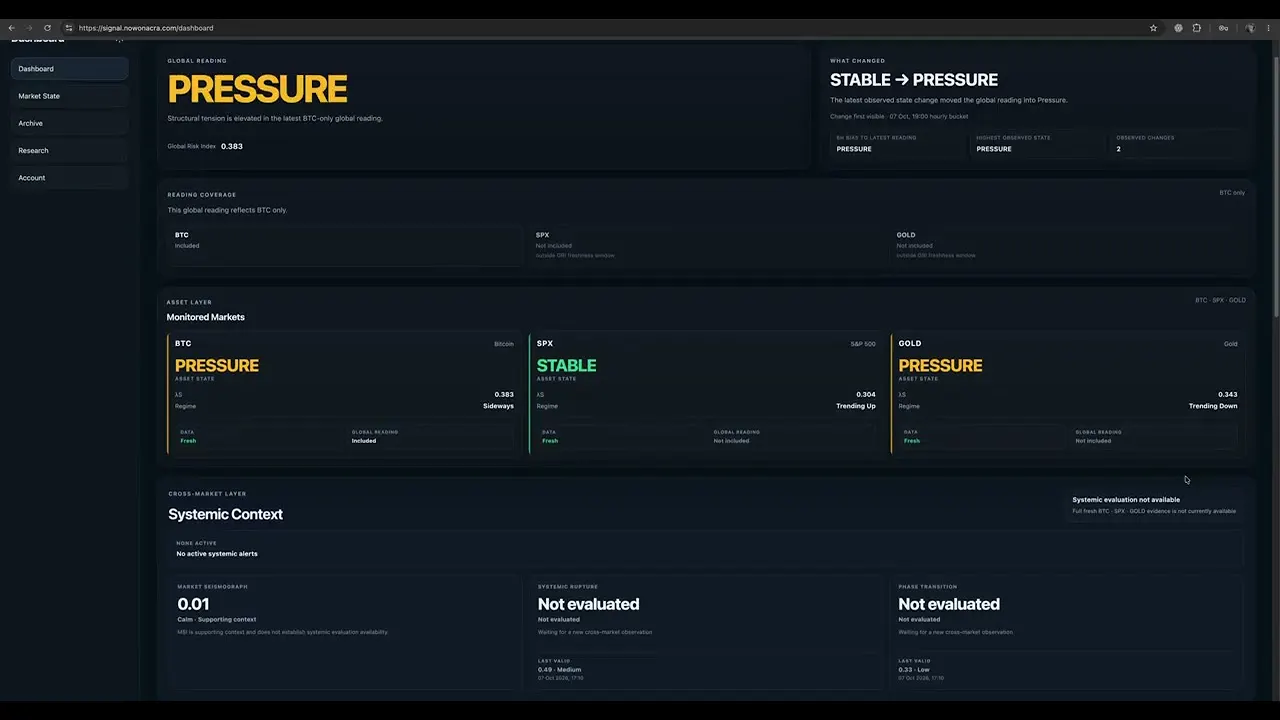
Task: Click the GOLD card value 0.343
Action: 1228,395
